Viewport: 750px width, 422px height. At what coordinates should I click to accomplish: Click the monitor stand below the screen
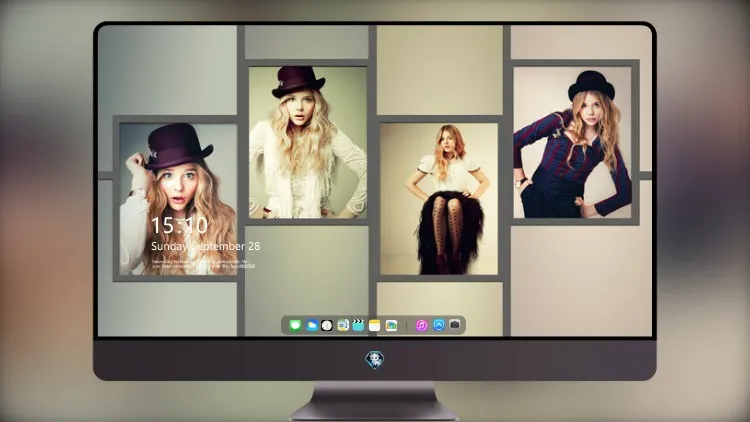375,401
